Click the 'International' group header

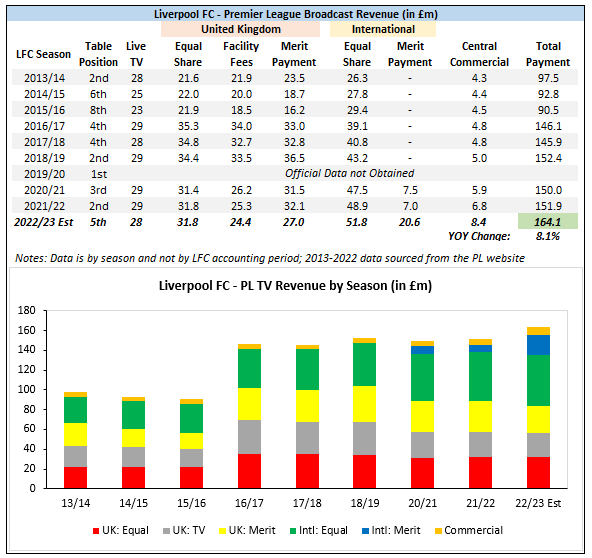coord(383,29)
